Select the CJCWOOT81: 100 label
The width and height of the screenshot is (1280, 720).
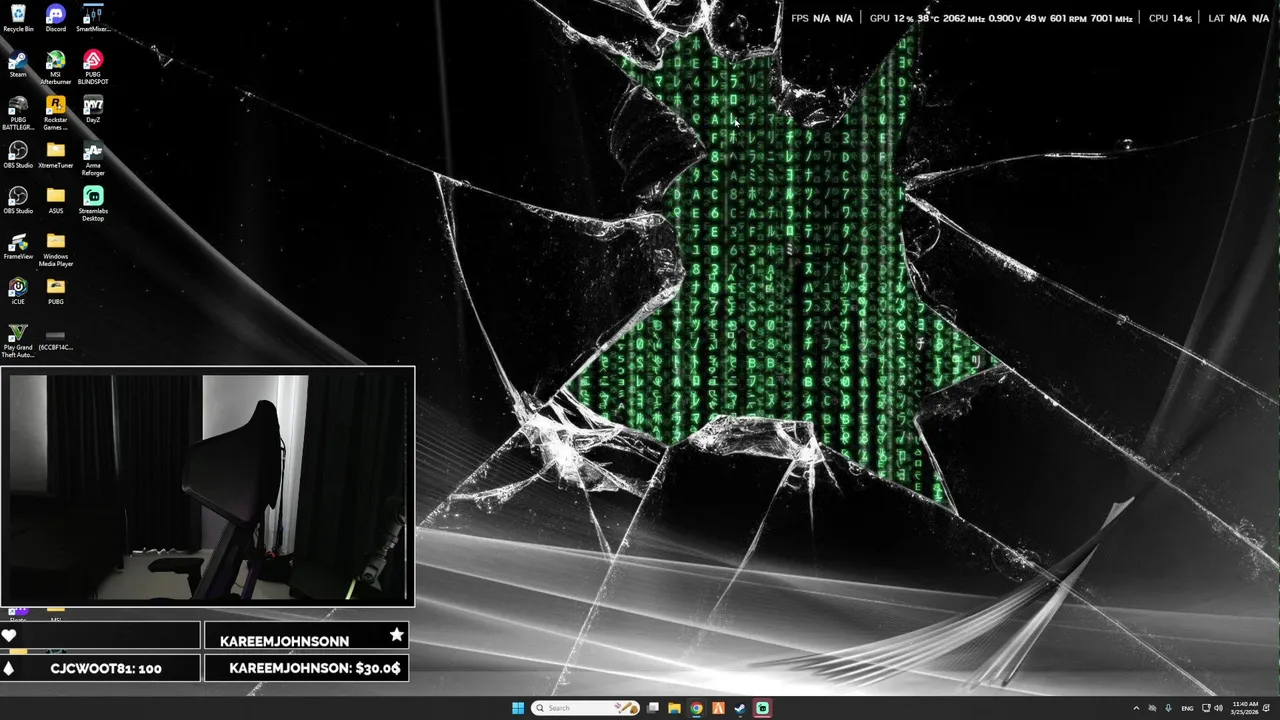(106, 668)
